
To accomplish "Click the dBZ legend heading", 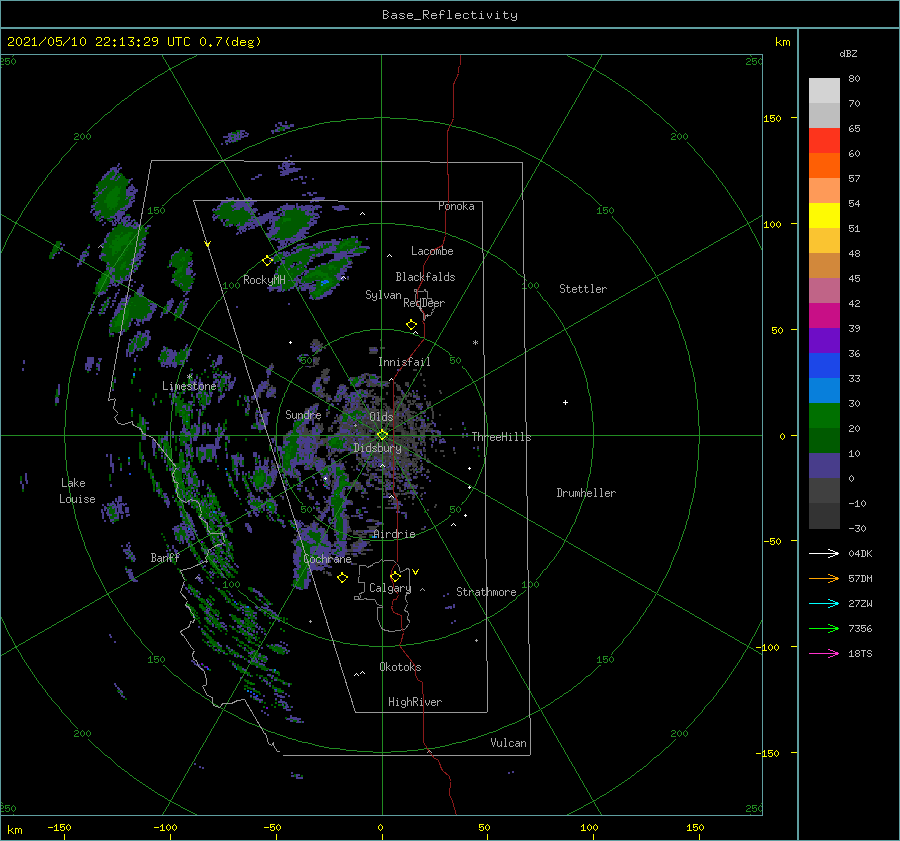I will tap(848, 53).
